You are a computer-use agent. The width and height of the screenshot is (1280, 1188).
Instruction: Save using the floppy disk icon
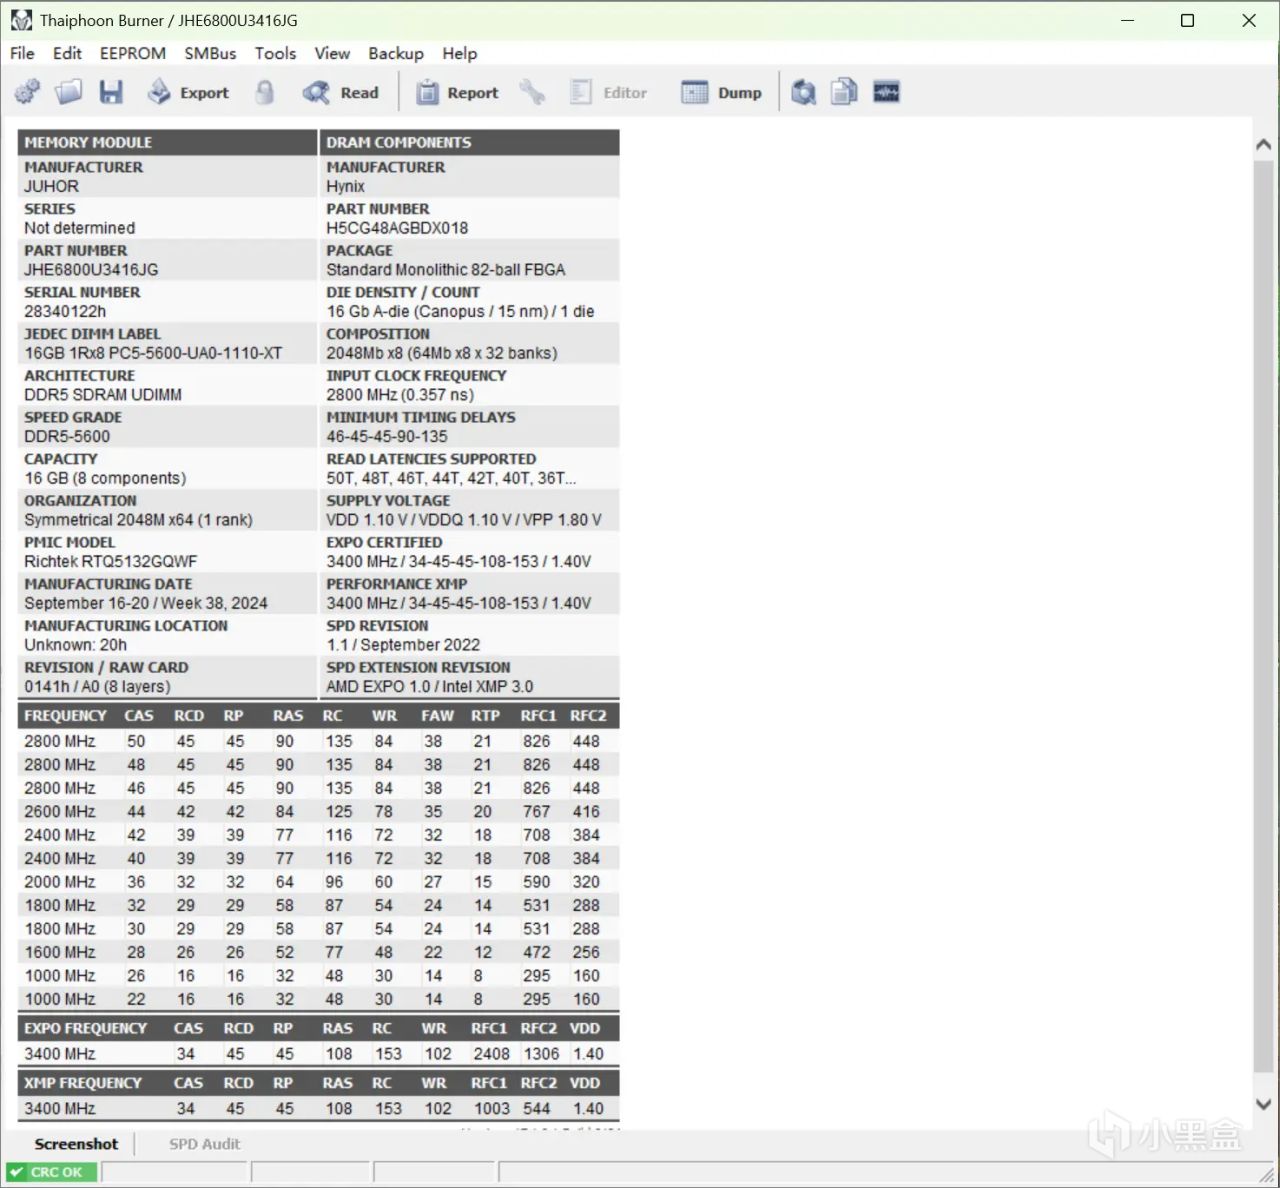[111, 93]
